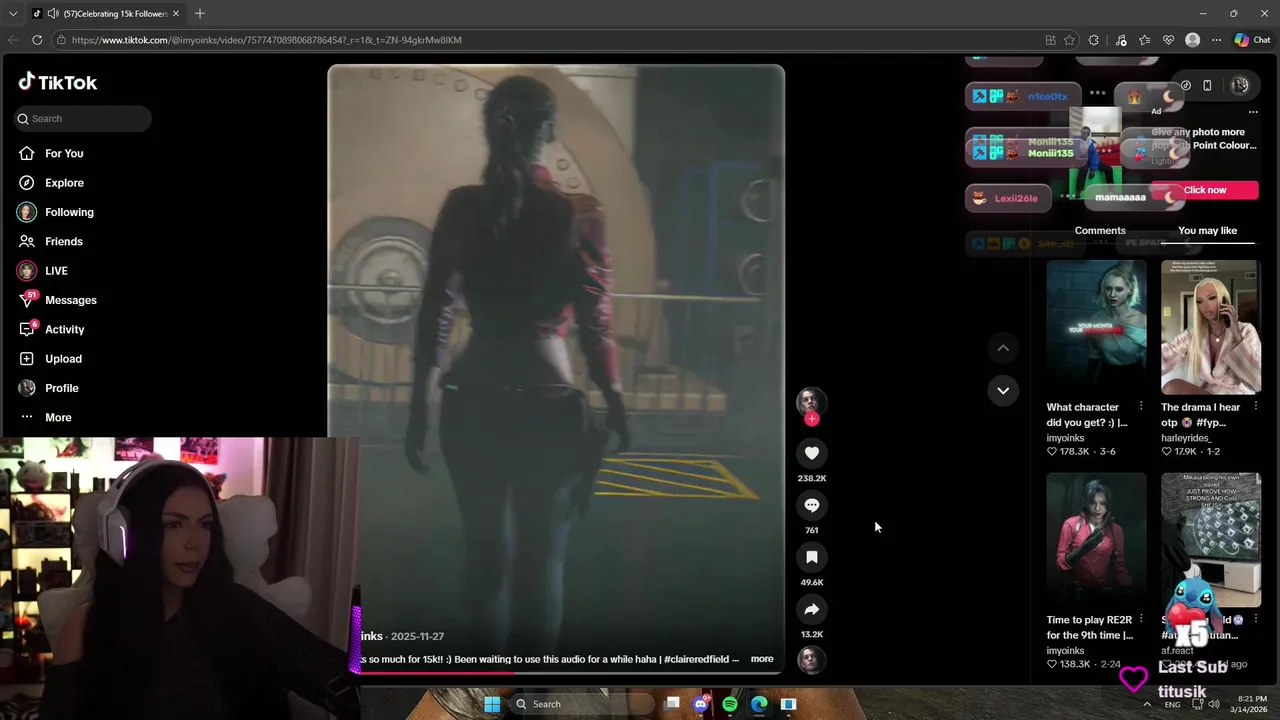Image resolution: width=1280 pixels, height=720 pixels.
Task: Refresh the page
Action: 37,40
